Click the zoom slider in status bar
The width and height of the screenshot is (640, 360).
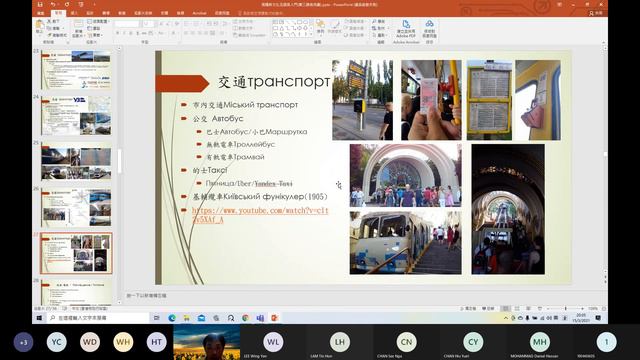coord(565,309)
